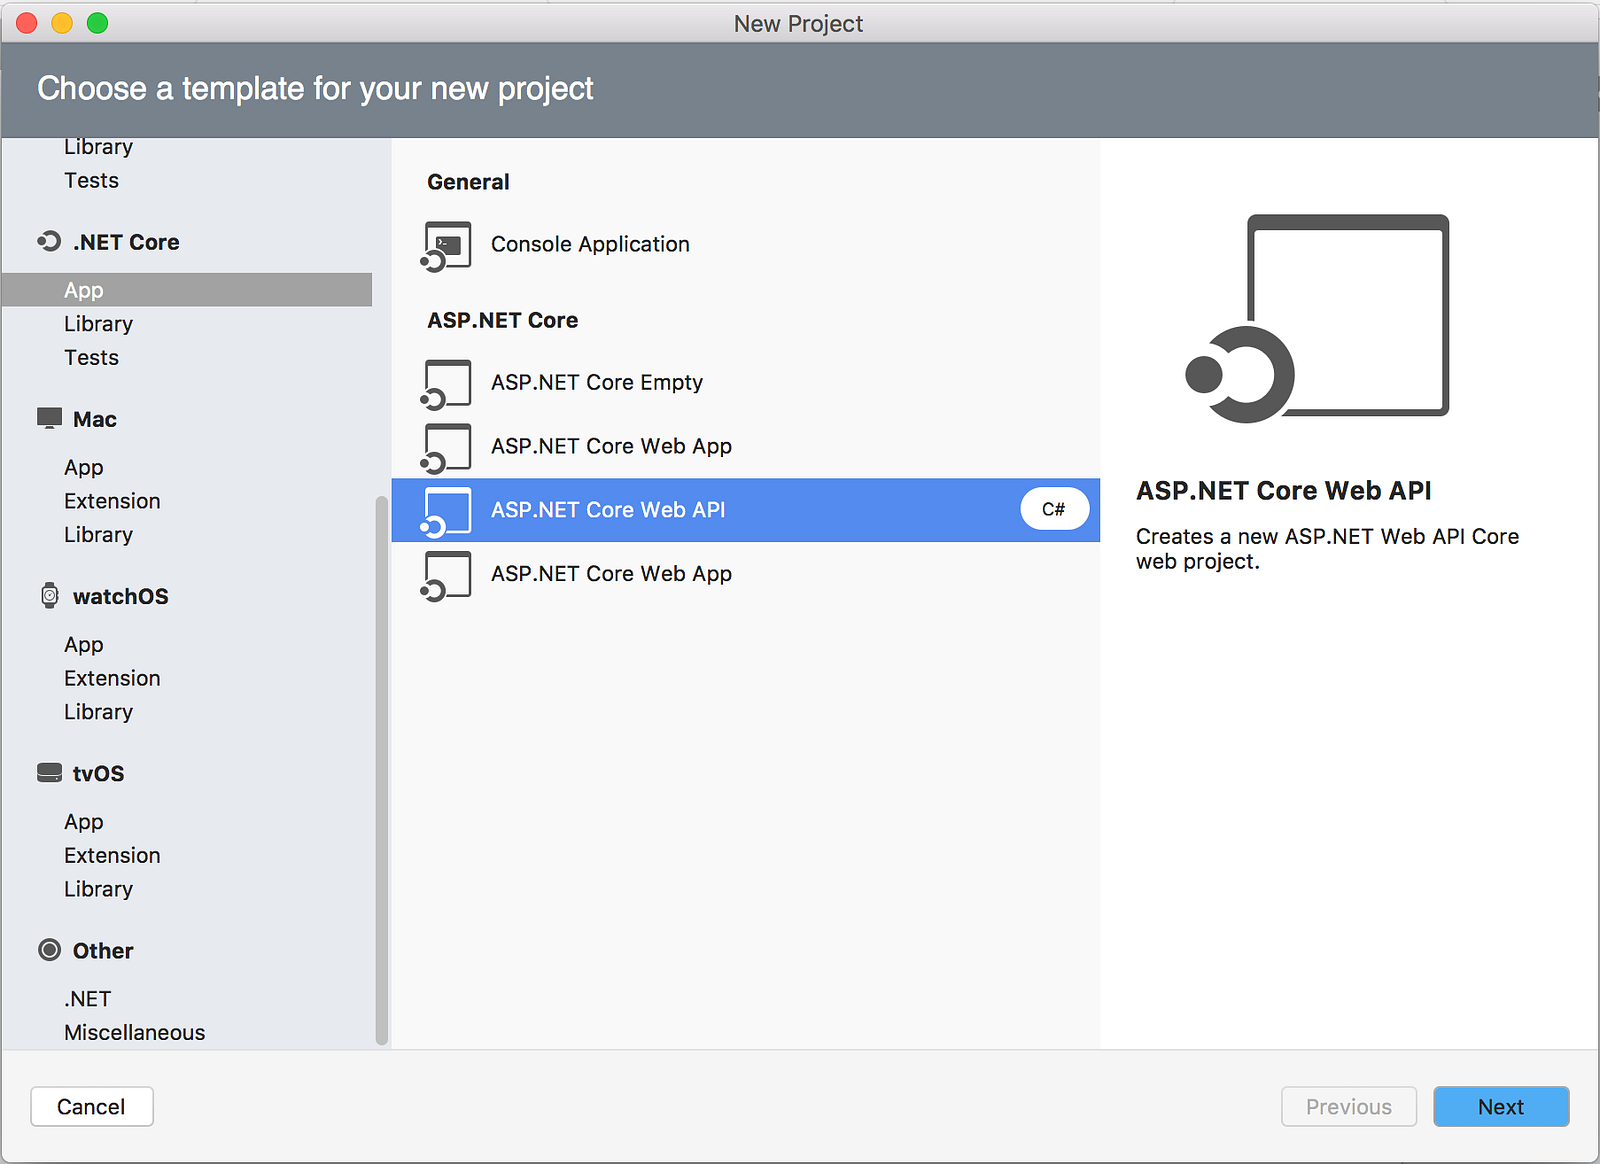Click the watchOS watch icon

coord(49,595)
